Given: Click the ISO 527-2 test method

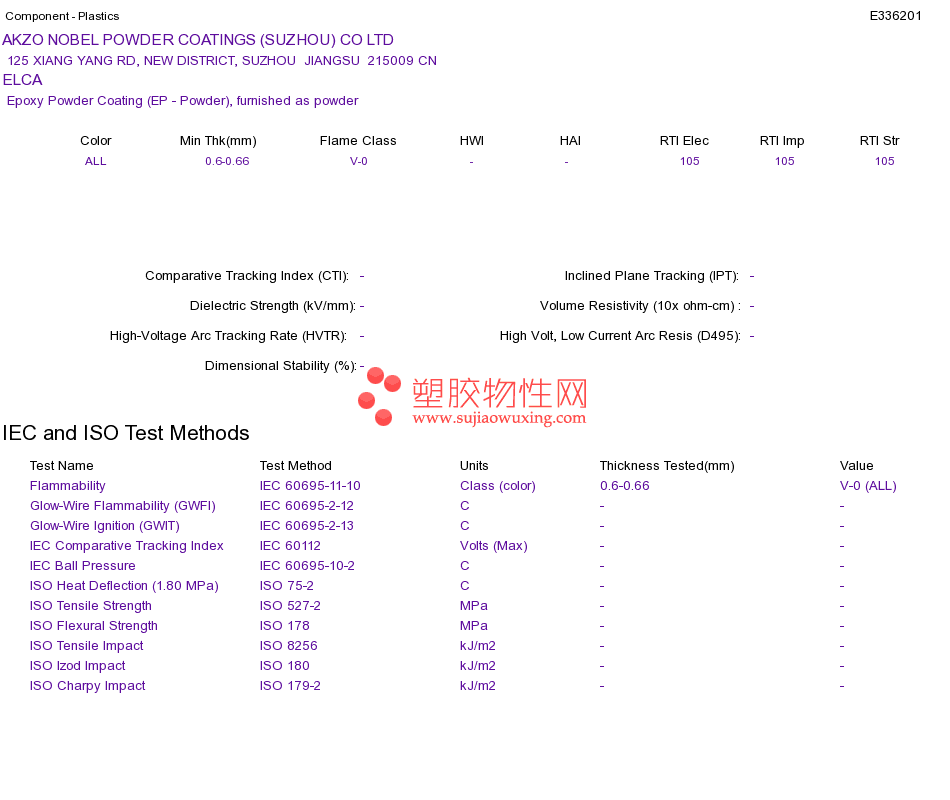Looking at the screenshot, I should pyautogui.click(x=290, y=605).
